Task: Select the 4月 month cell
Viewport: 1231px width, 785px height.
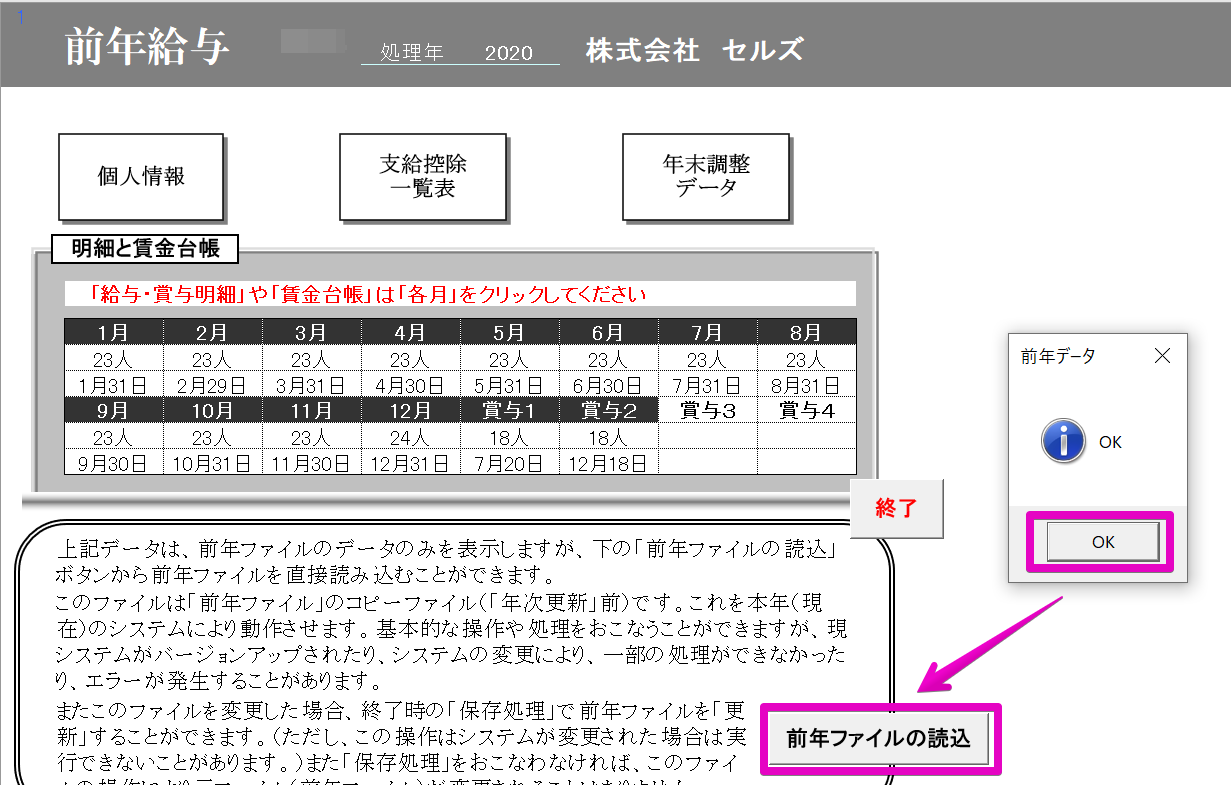Action: click(x=409, y=332)
